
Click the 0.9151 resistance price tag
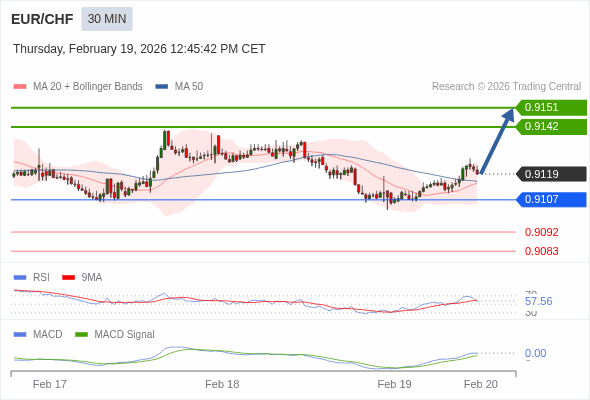point(551,108)
